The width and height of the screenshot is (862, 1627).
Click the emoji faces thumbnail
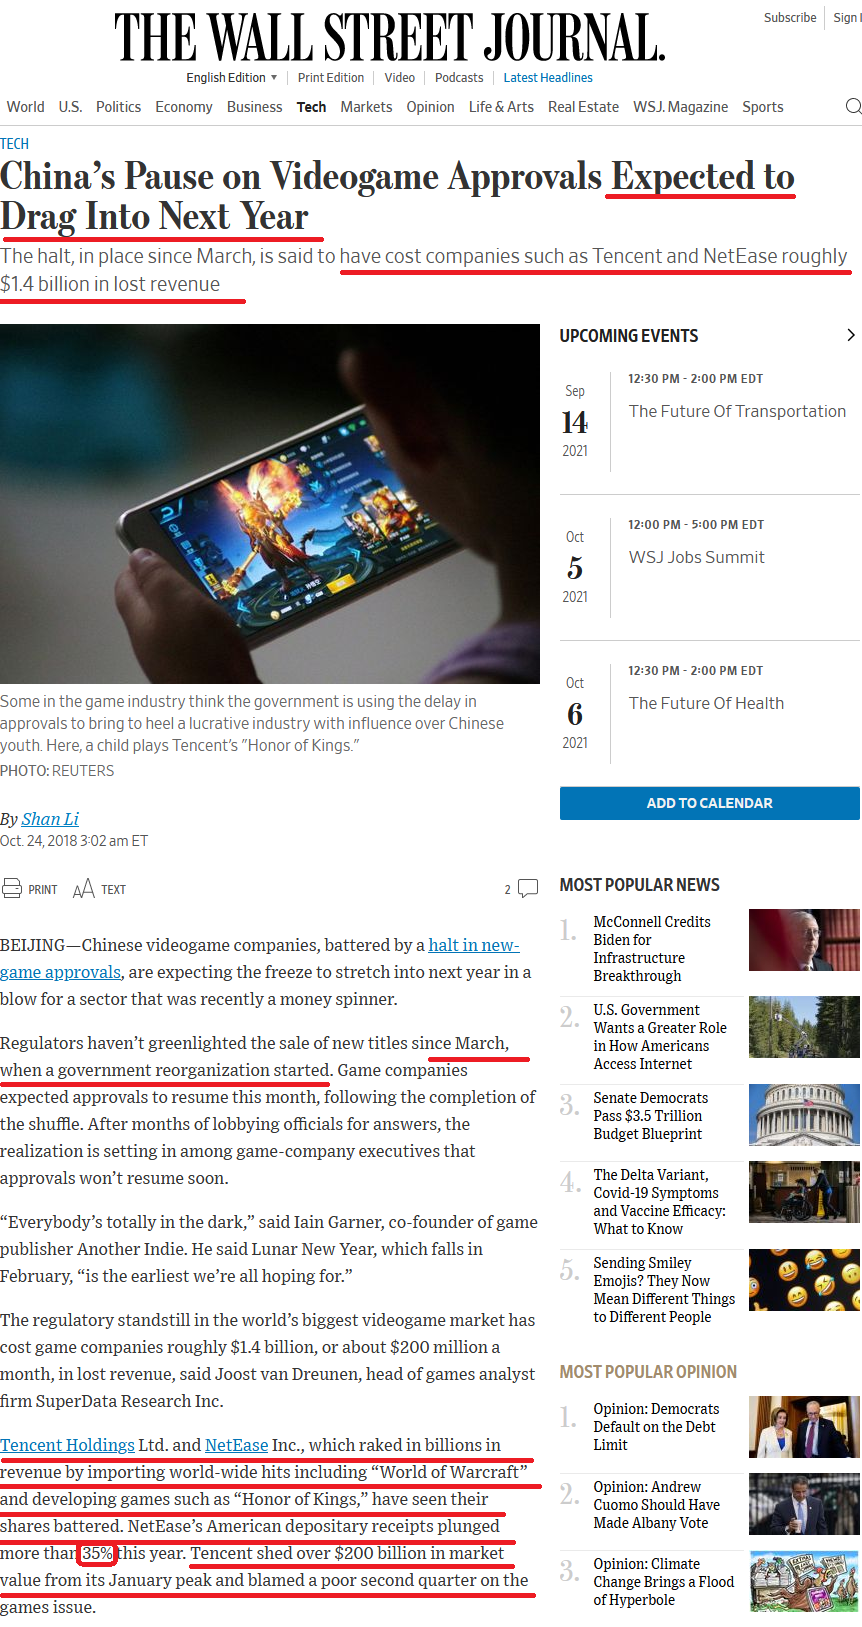point(804,1280)
